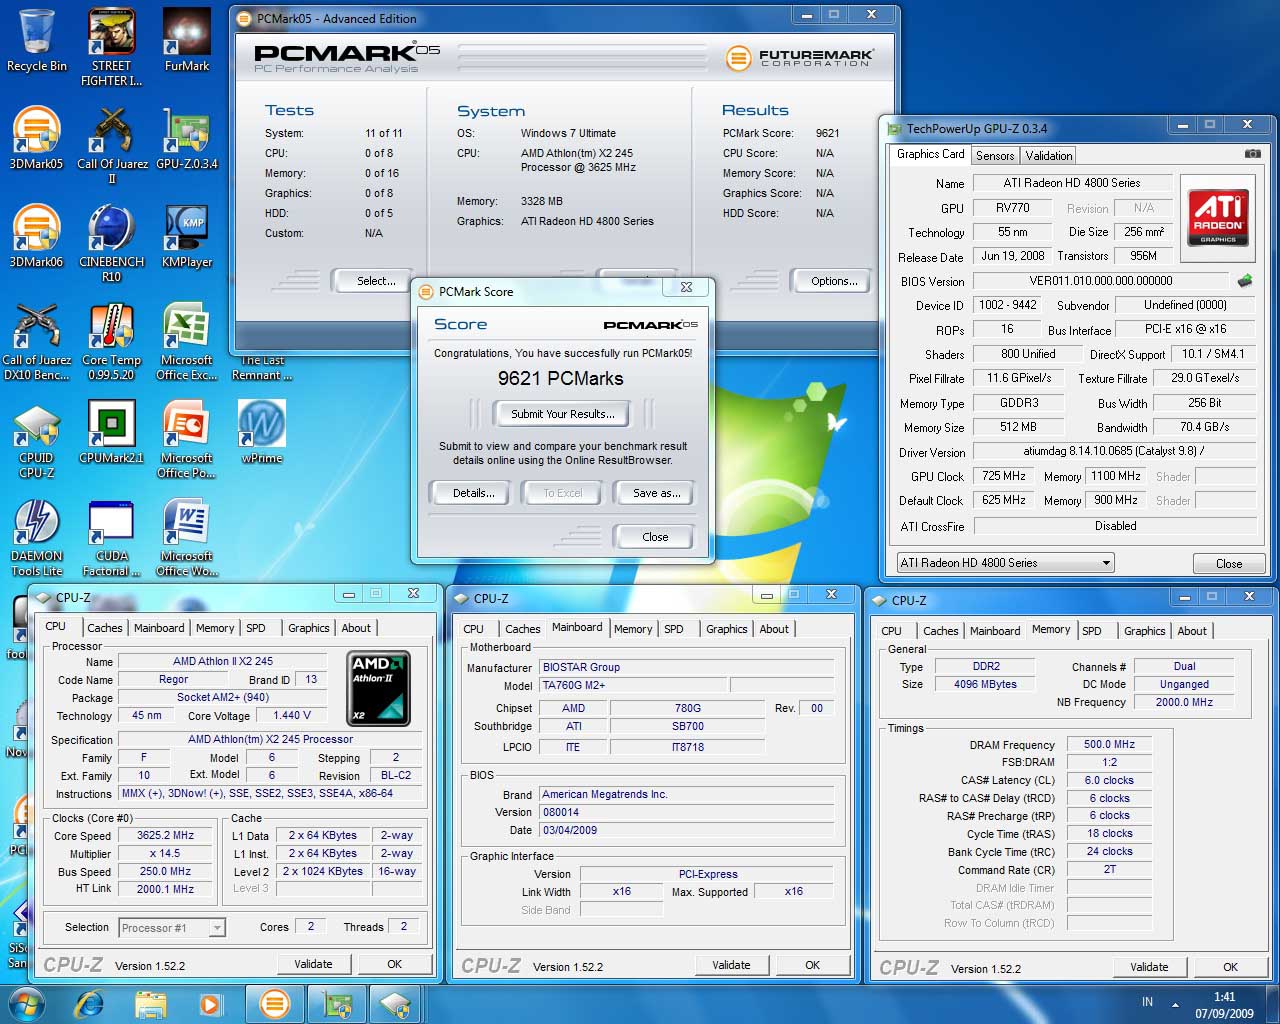Image resolution: width=1280 pixels, height=1024 pixels.
Task: Click motherboard model TA760G M2+ field
Action: point(634,685)
